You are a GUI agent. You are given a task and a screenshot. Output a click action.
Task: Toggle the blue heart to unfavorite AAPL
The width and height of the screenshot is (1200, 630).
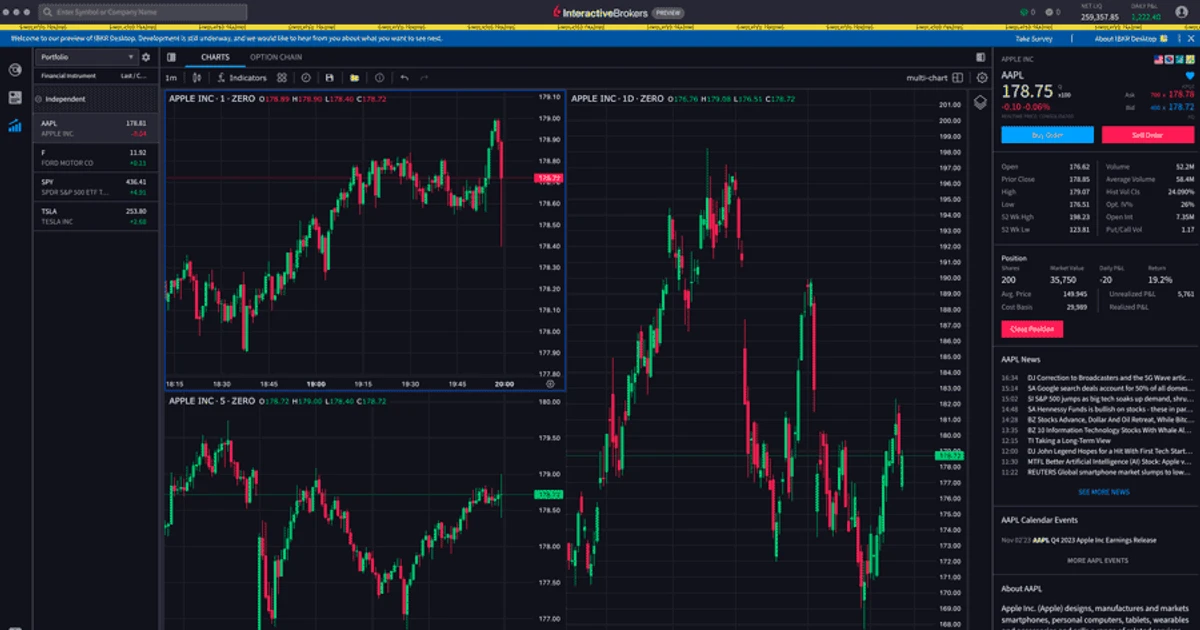coord(1189,74)
